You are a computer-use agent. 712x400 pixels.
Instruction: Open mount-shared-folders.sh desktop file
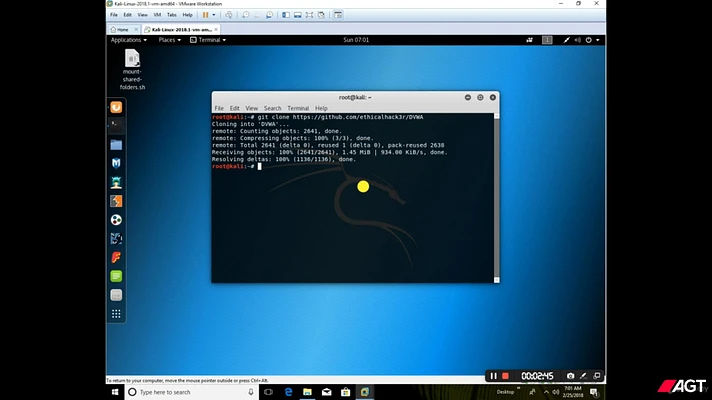[132, 69]
